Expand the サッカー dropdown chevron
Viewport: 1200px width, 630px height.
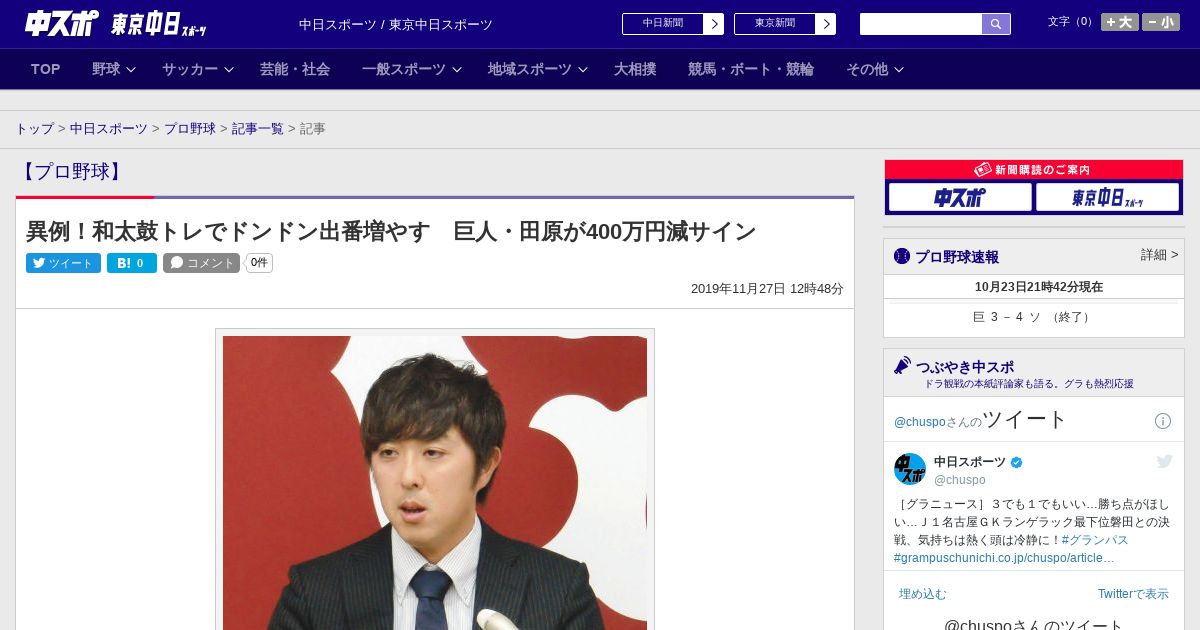pyautogui.click(x=229, y=69)
